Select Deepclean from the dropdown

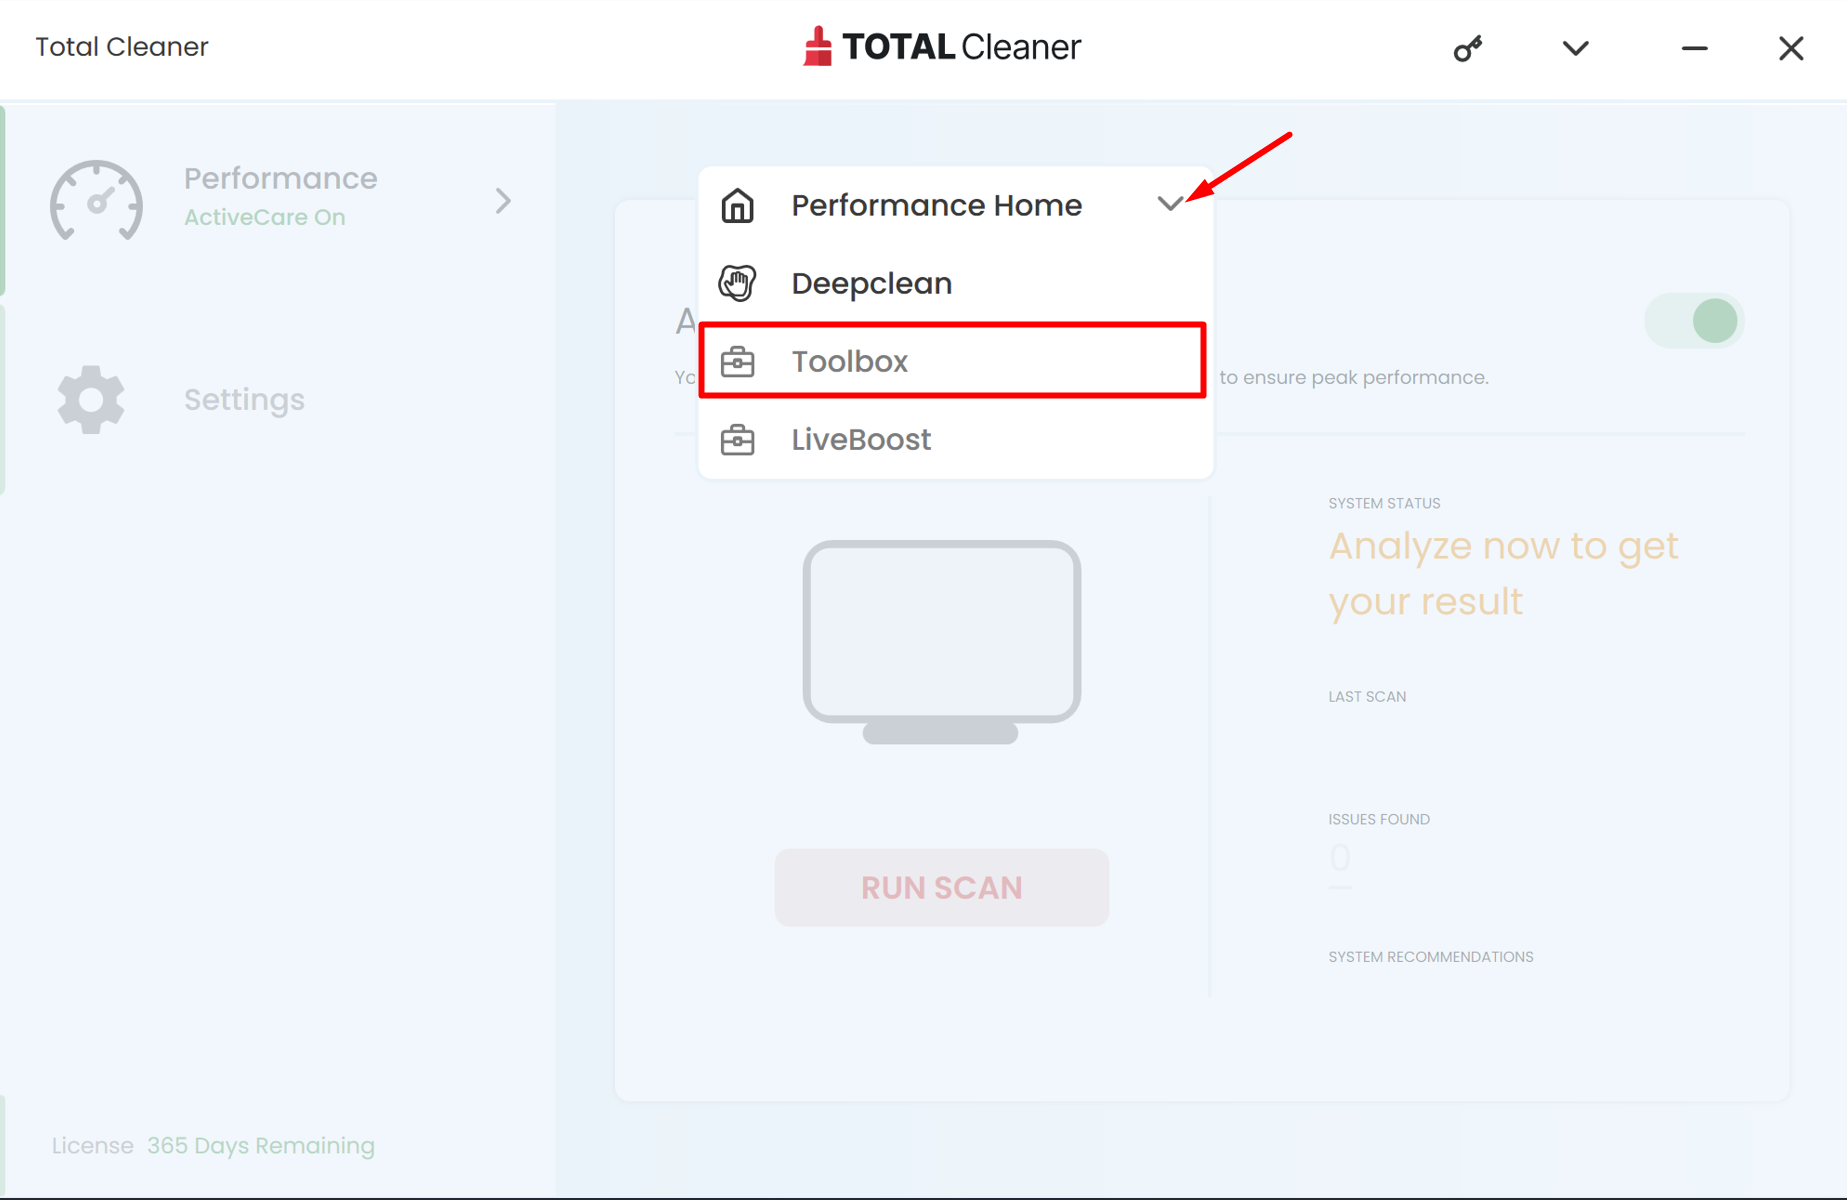click(955, 283)
